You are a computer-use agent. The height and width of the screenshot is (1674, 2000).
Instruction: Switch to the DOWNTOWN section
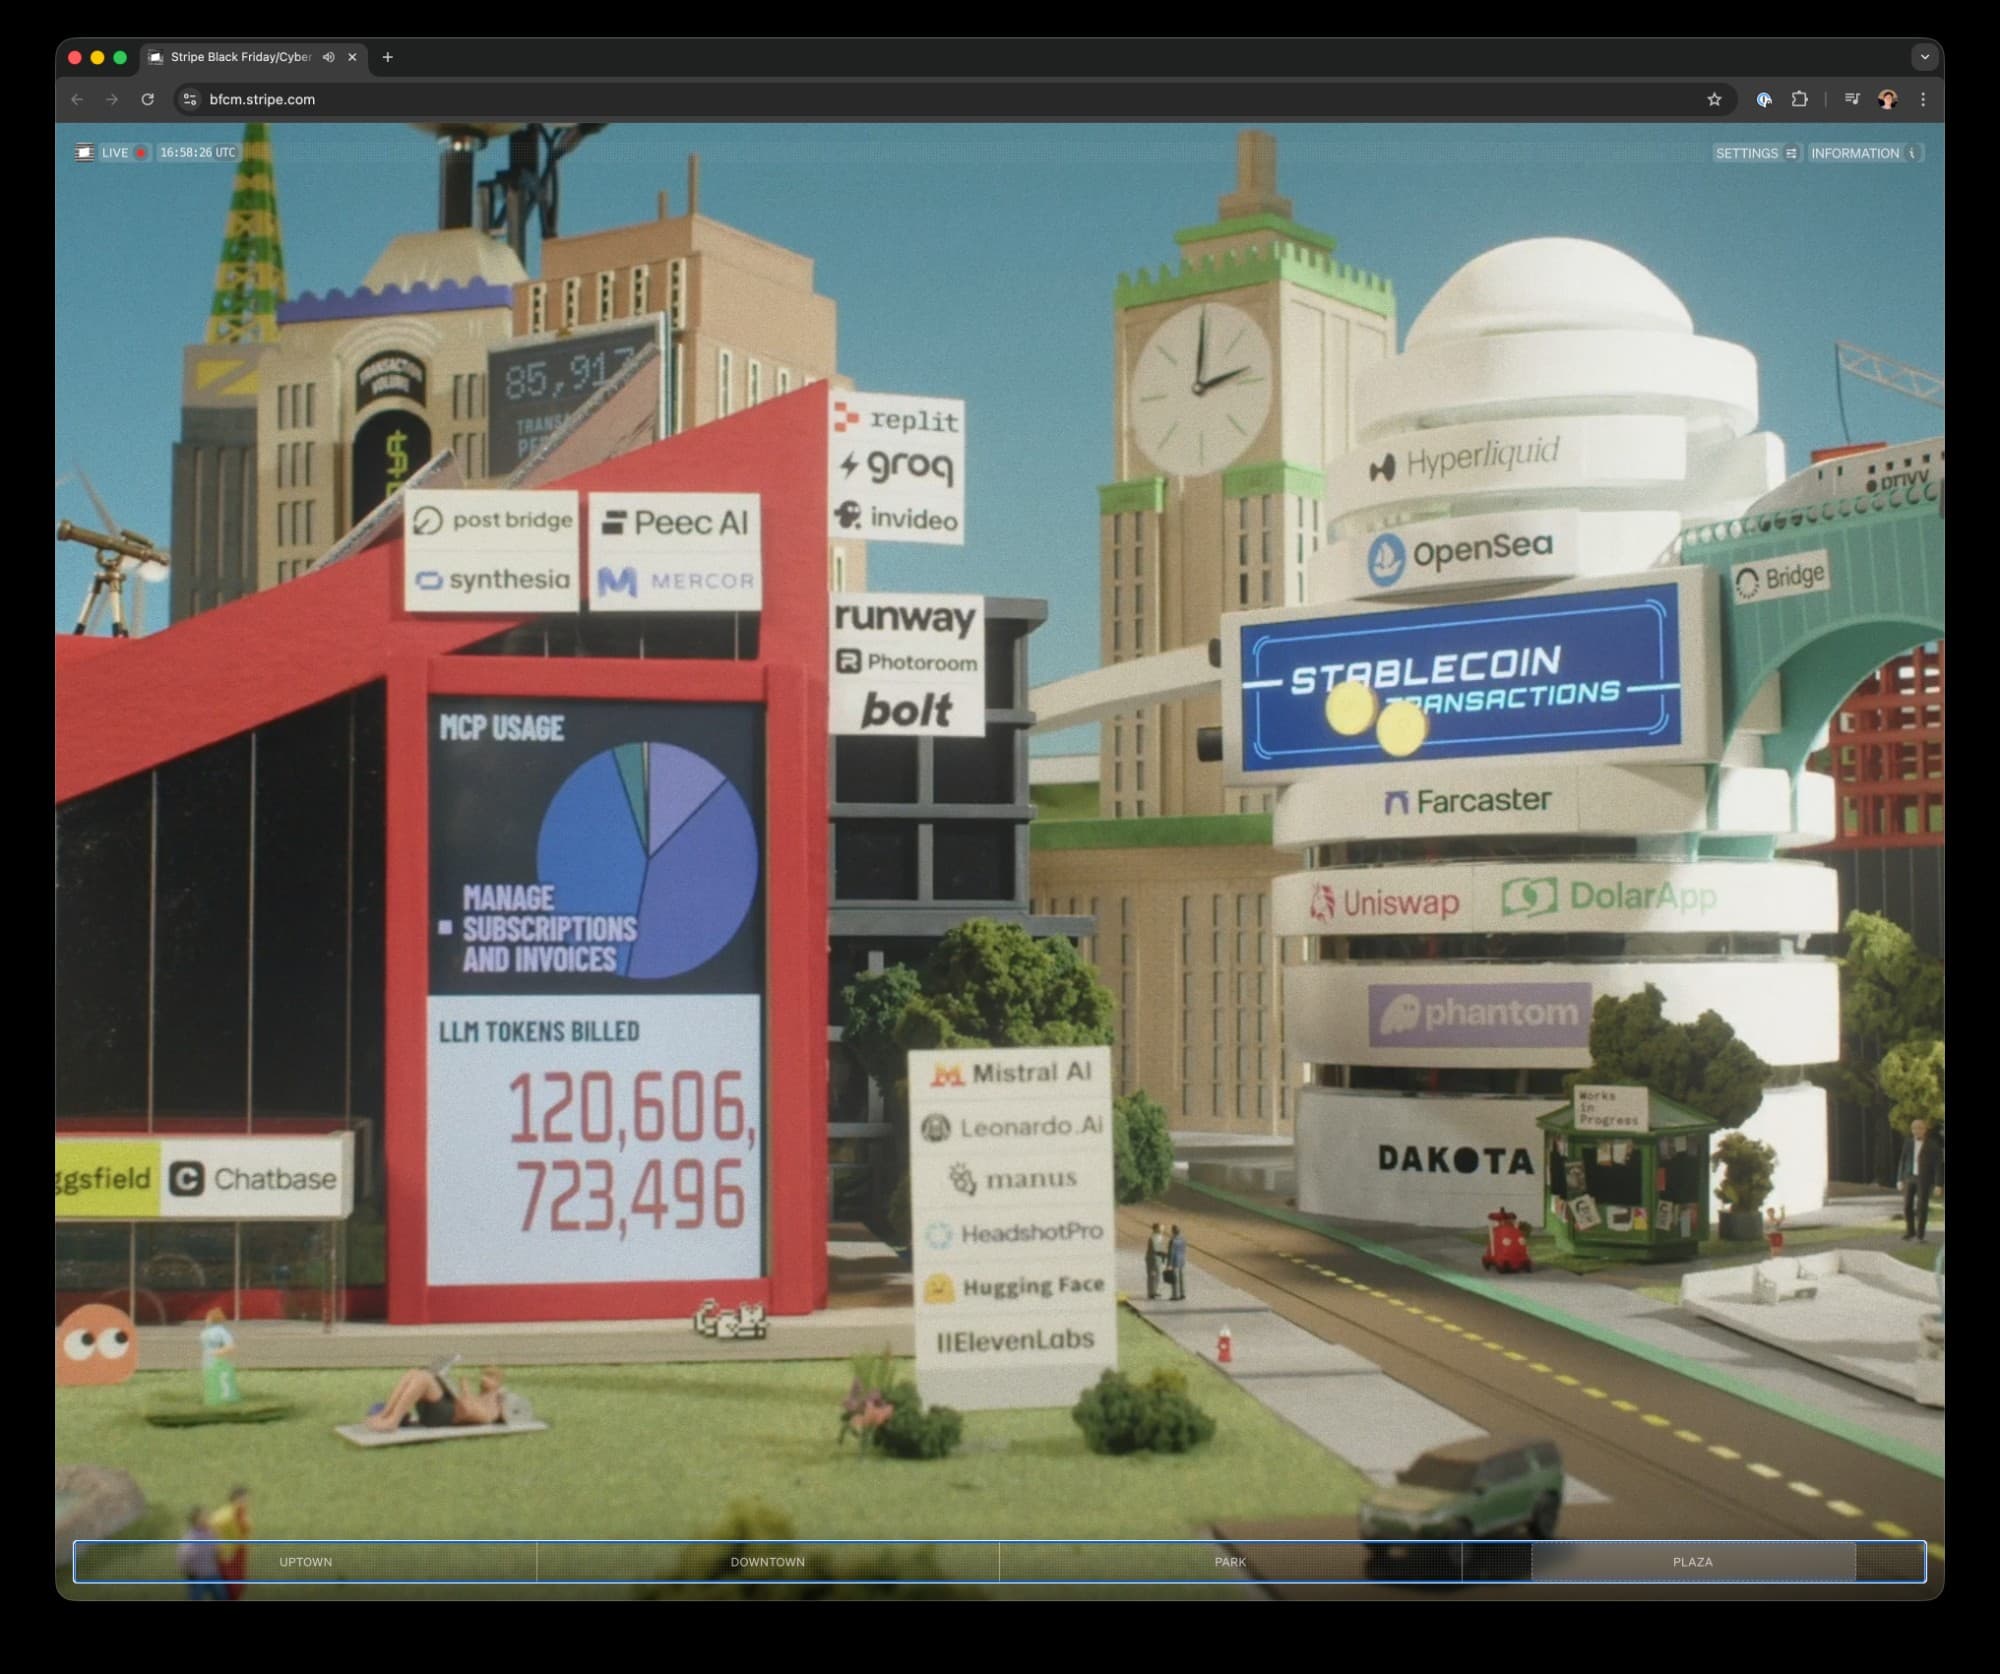[767, 1562]
